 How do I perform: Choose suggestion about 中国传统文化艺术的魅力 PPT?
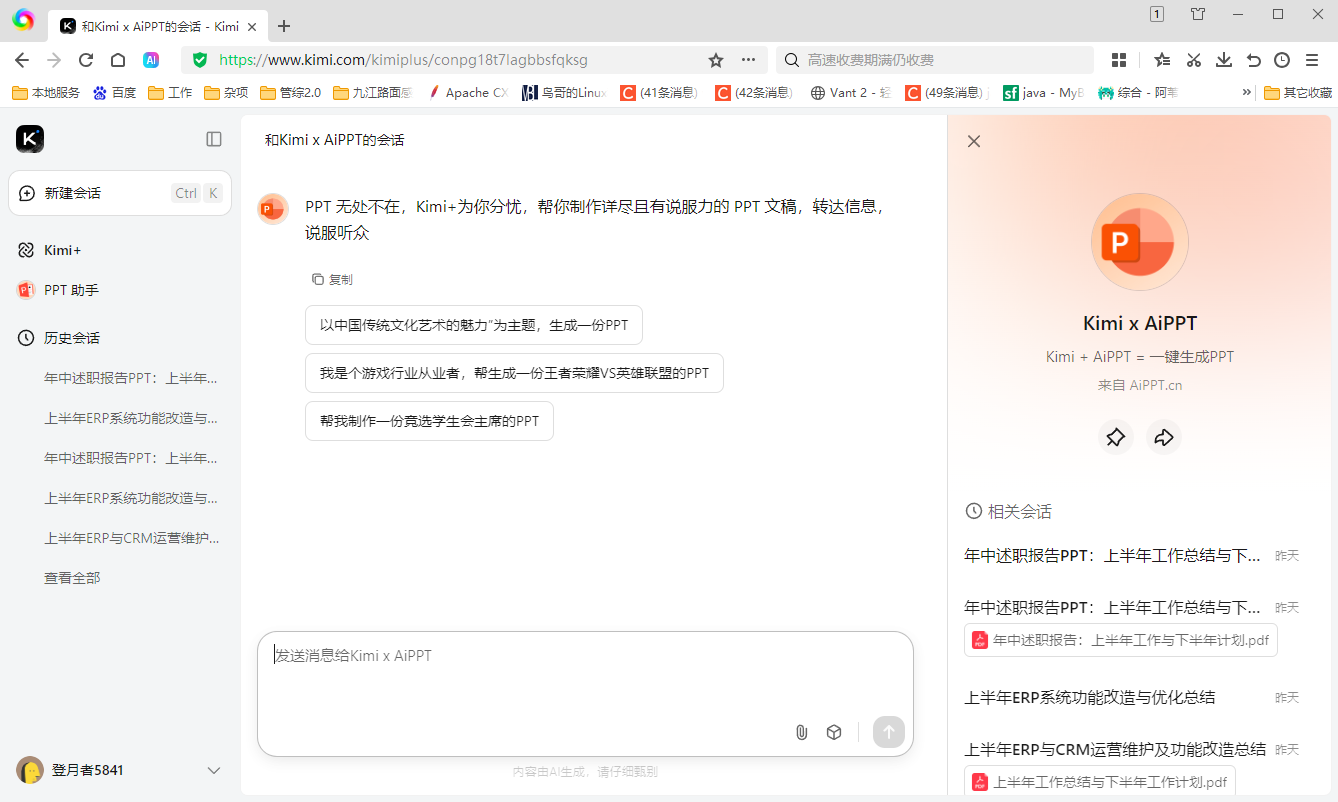474,325
